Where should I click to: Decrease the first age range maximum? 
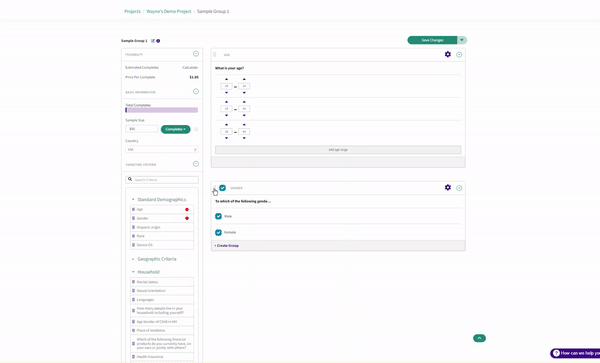[x=244, y=93]
